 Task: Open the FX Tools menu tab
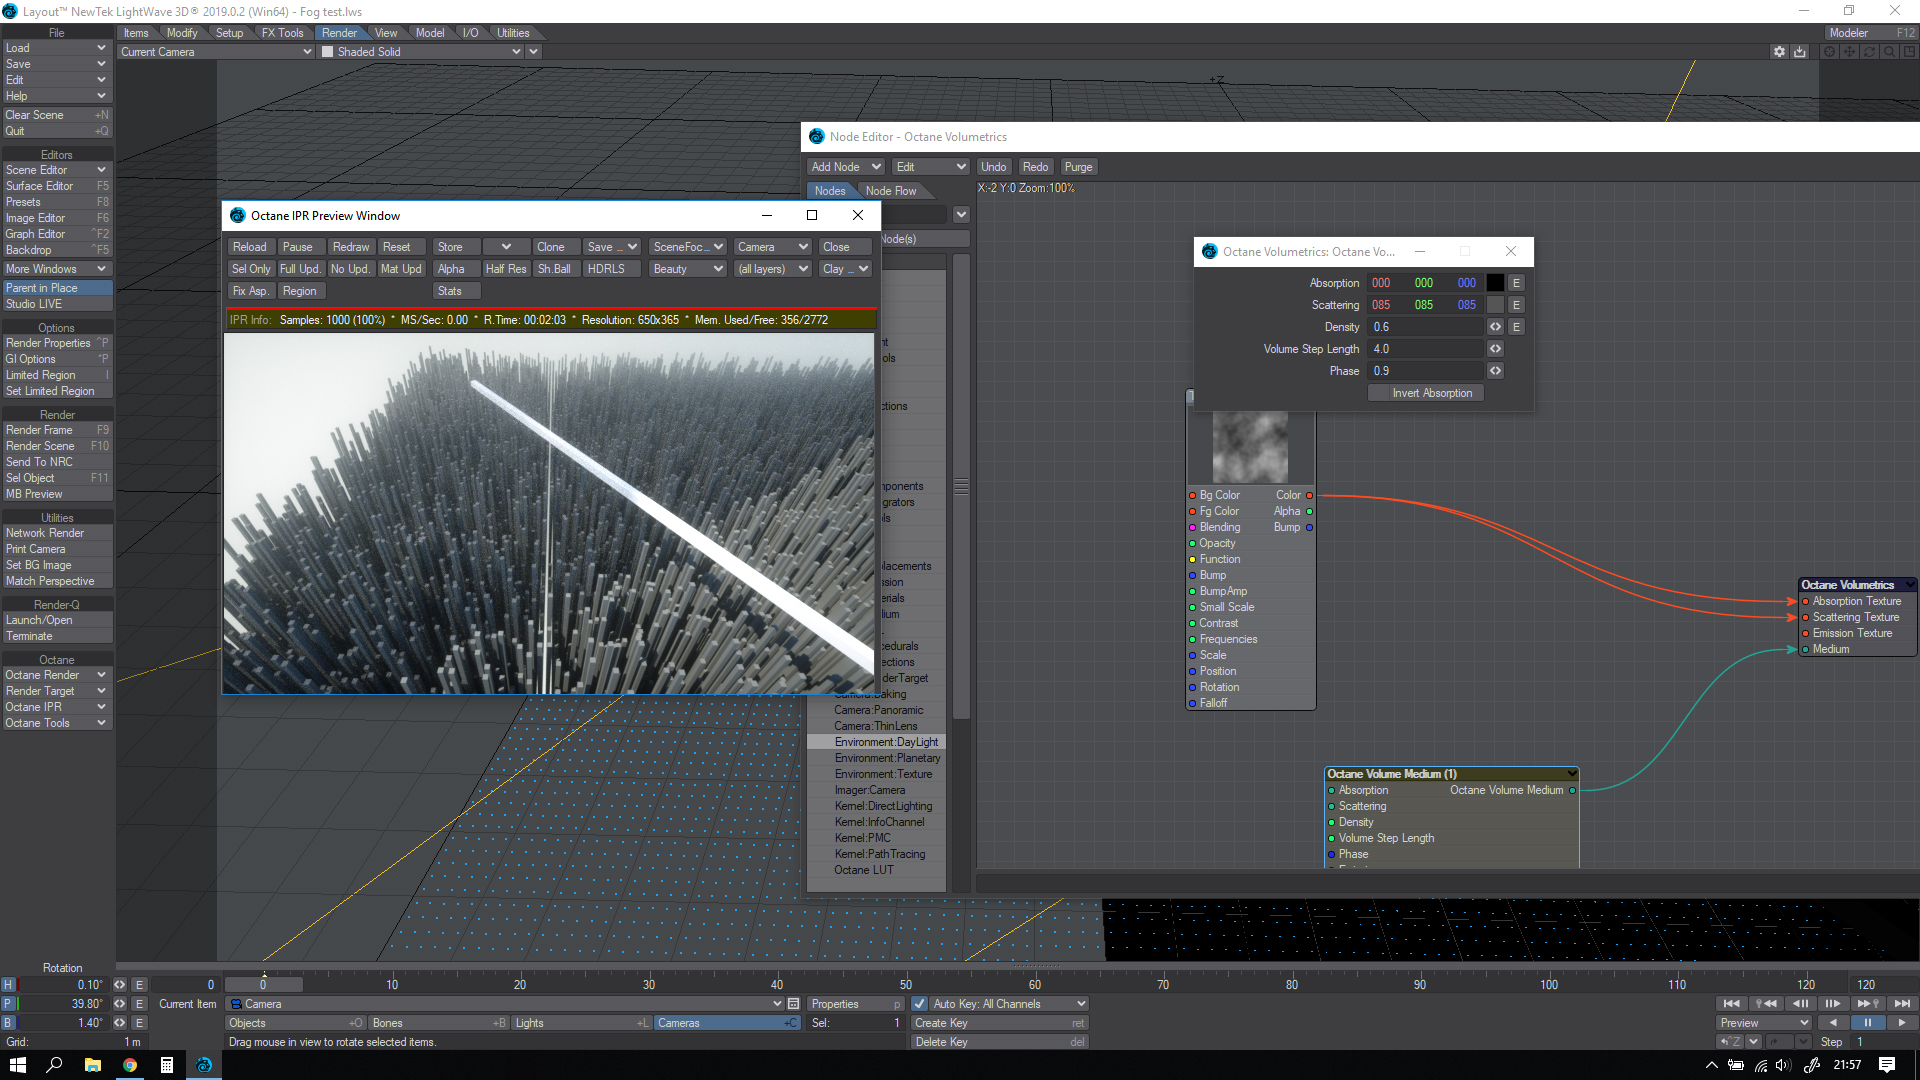283,33
